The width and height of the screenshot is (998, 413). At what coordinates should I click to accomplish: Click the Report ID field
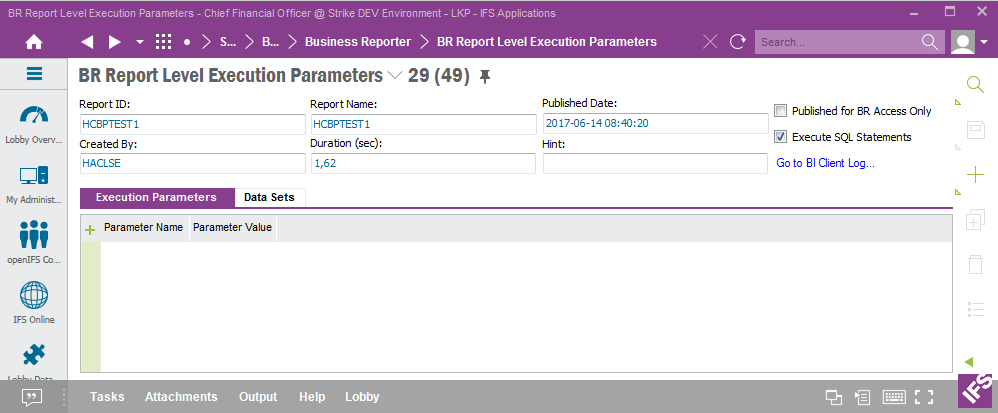click(x=193, y=124)
